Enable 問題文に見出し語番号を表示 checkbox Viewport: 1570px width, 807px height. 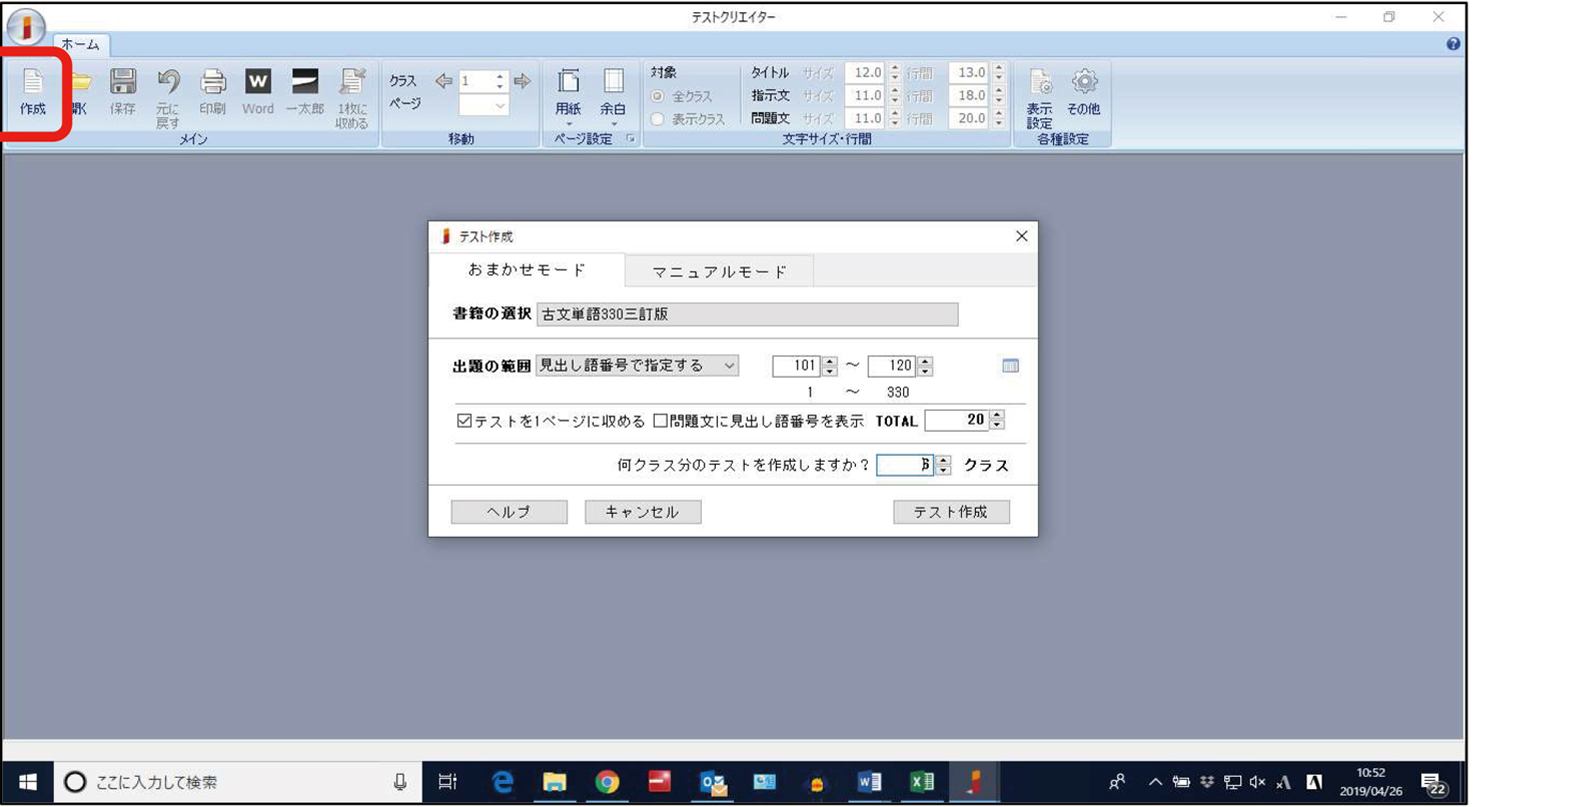(x=660, y=421)
